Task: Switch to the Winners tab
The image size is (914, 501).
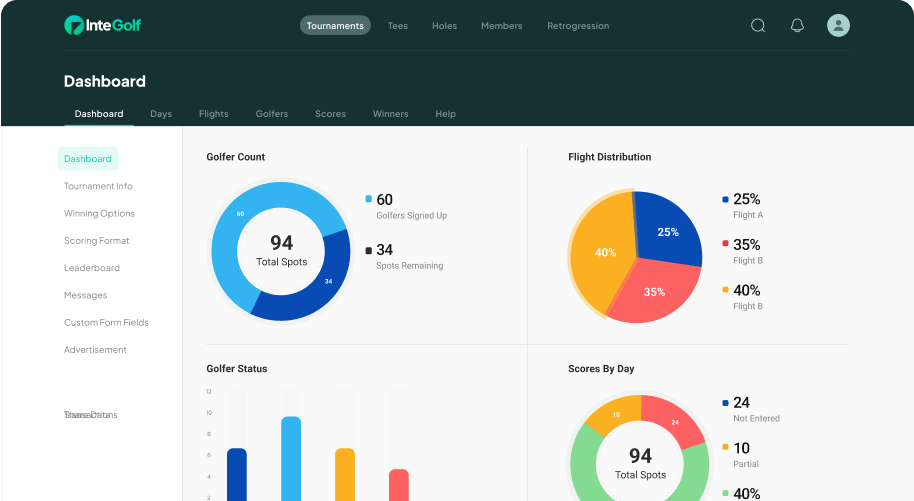Action: [x=391, y=114]
